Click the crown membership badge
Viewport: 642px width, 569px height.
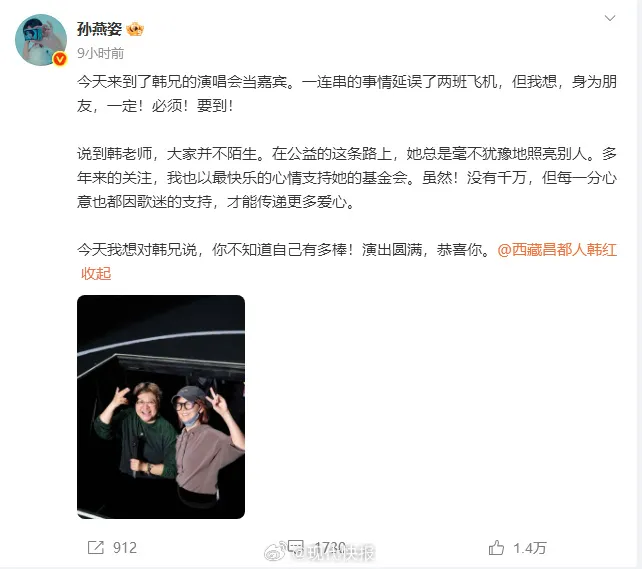[x=135, y=29]
